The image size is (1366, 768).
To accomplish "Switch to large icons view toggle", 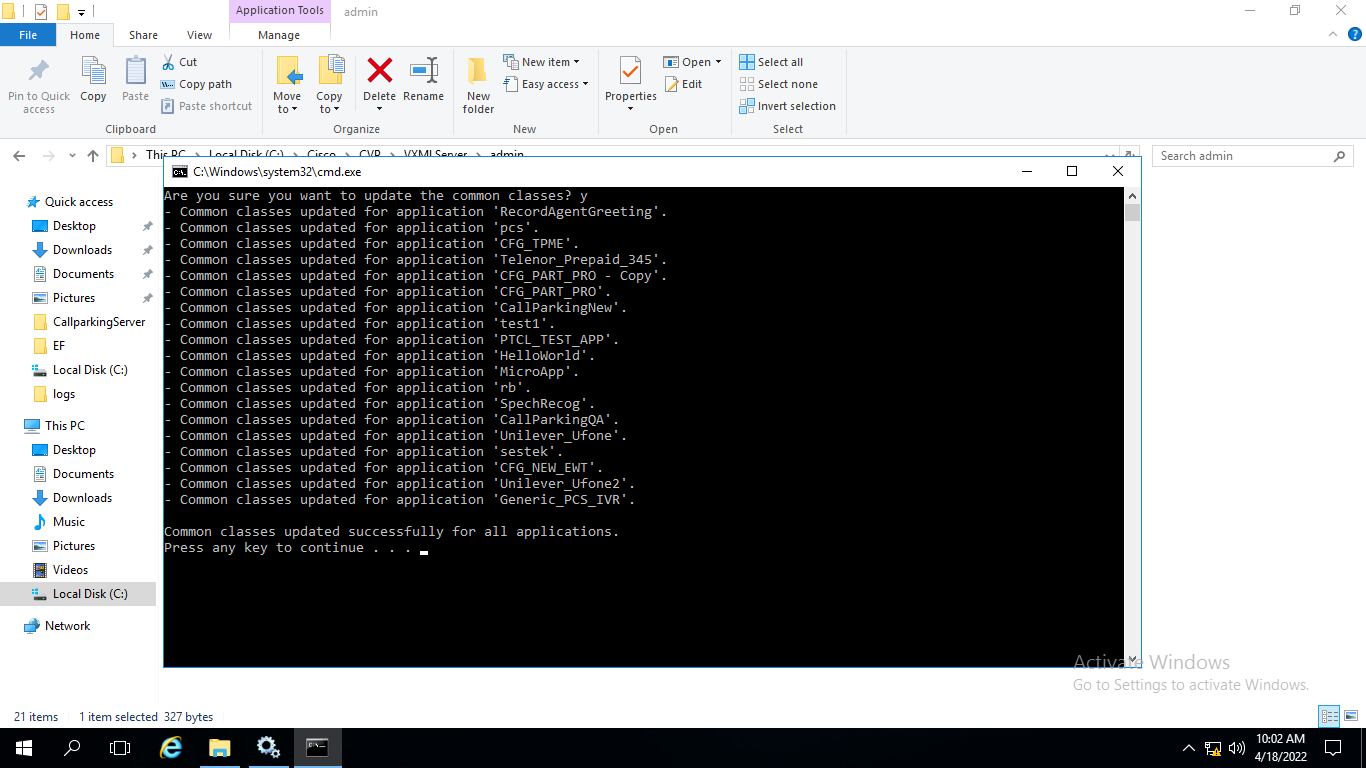I will coord(1350,716).
